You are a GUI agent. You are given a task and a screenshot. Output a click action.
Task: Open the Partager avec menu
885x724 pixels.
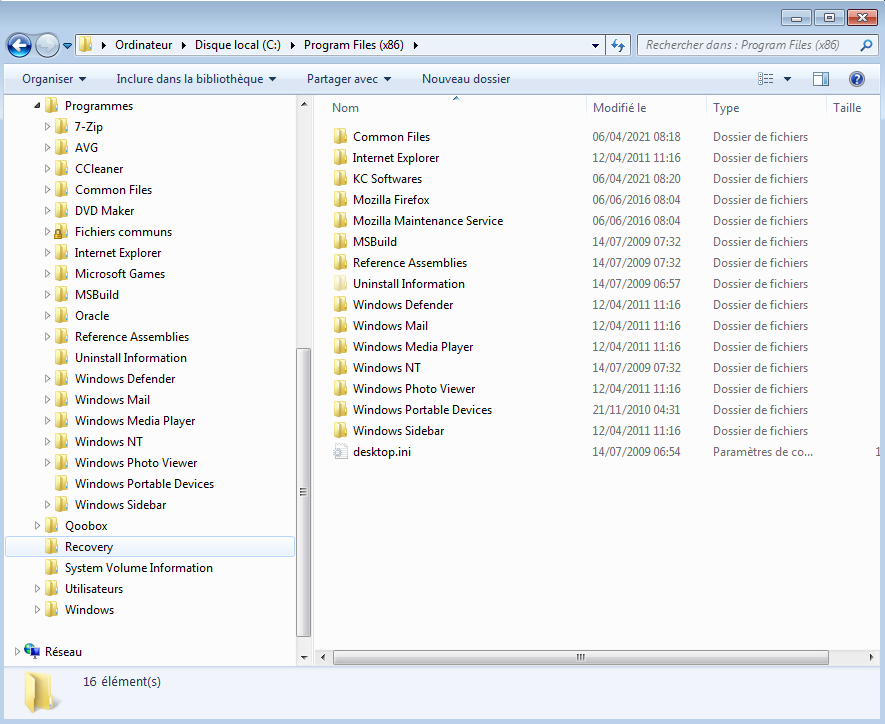(349, 79)
